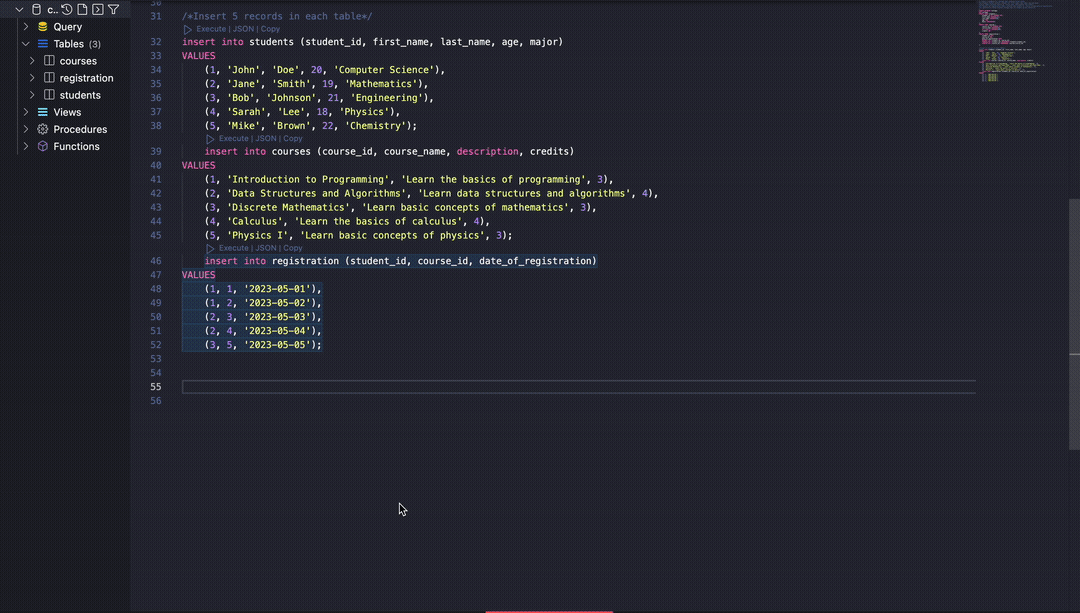Copy the insert into registration statement
This screenshot has height=613, width=1080.
[x=293, y=248]
